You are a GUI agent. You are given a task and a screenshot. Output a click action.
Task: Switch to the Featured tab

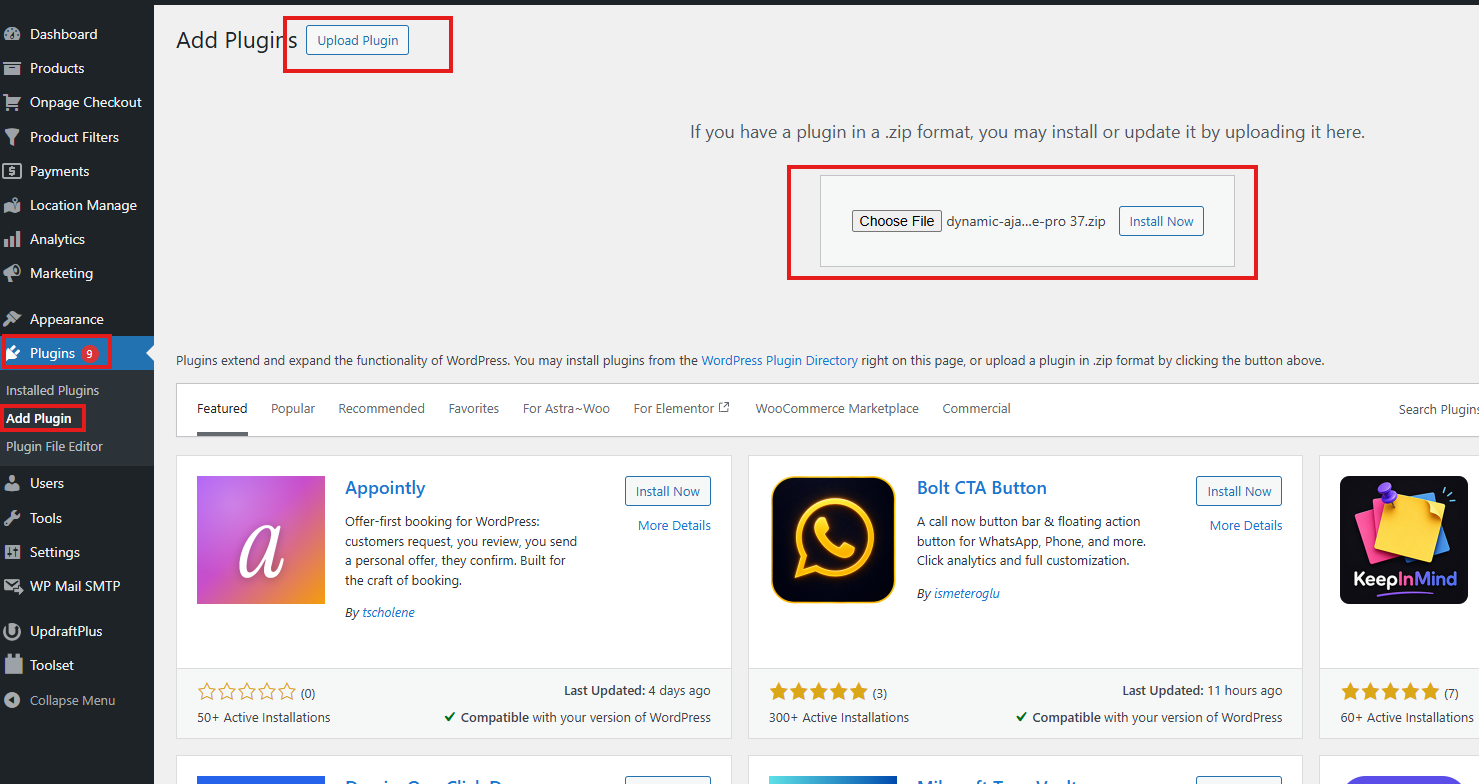click(x=222, y=408)
